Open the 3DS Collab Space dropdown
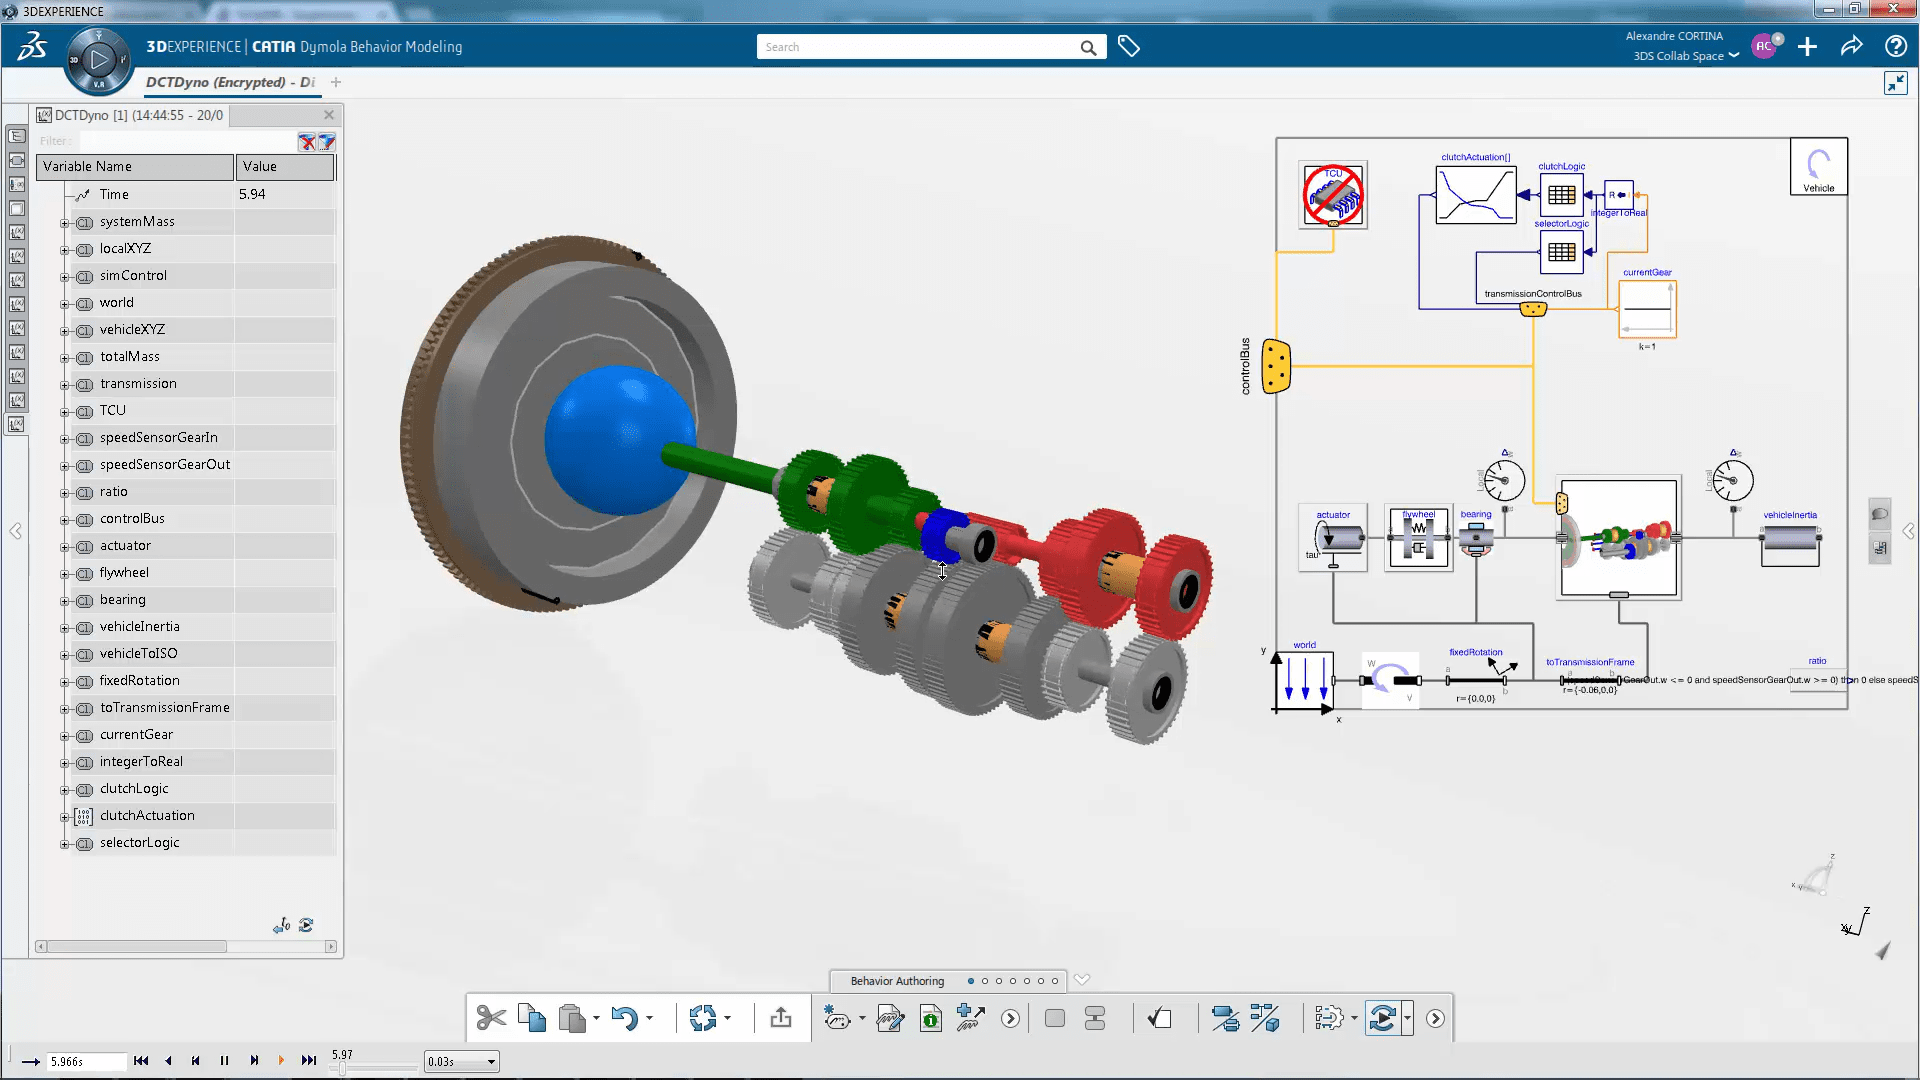This screenshot has height=1080, width=1920. pos(1686,56)
